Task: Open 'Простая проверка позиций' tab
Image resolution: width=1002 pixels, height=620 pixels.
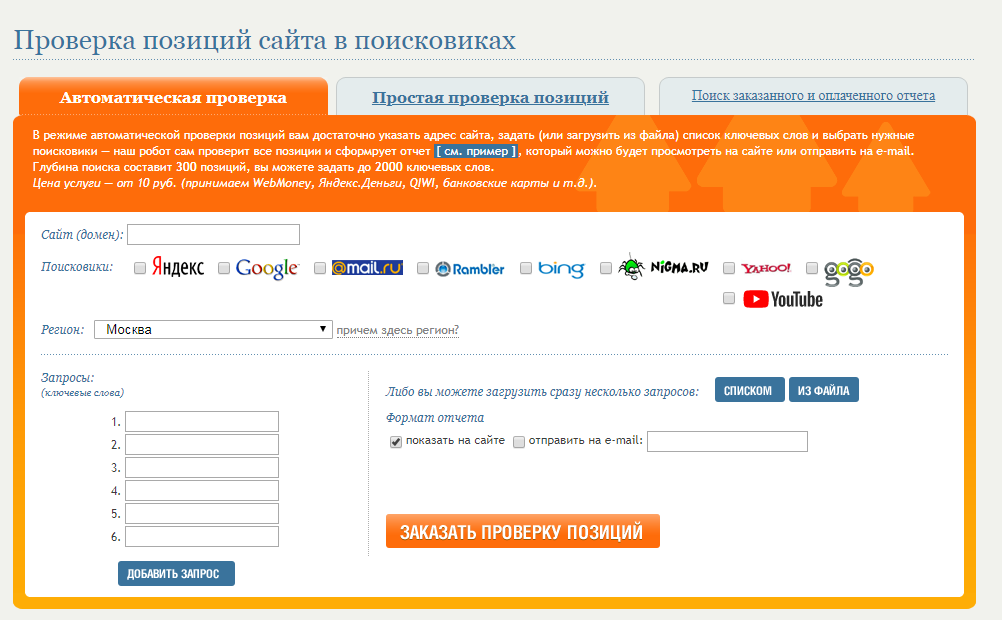Action: click(x=490, y=98)
